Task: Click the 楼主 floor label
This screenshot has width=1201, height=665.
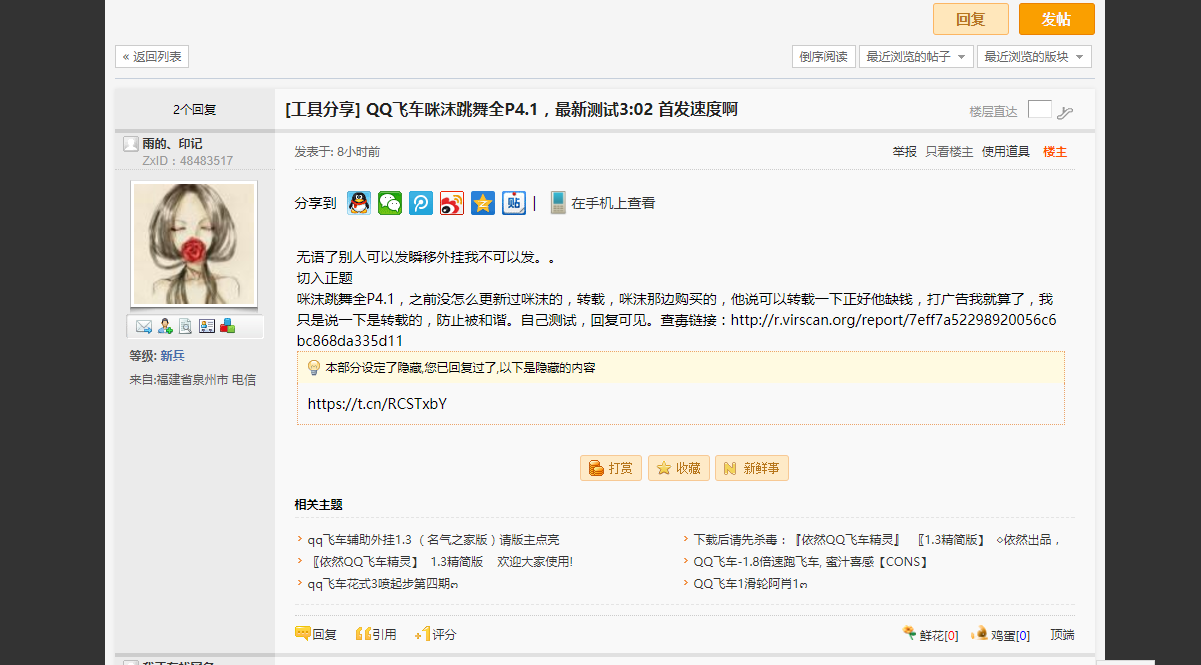Action: pos(1055,152)
